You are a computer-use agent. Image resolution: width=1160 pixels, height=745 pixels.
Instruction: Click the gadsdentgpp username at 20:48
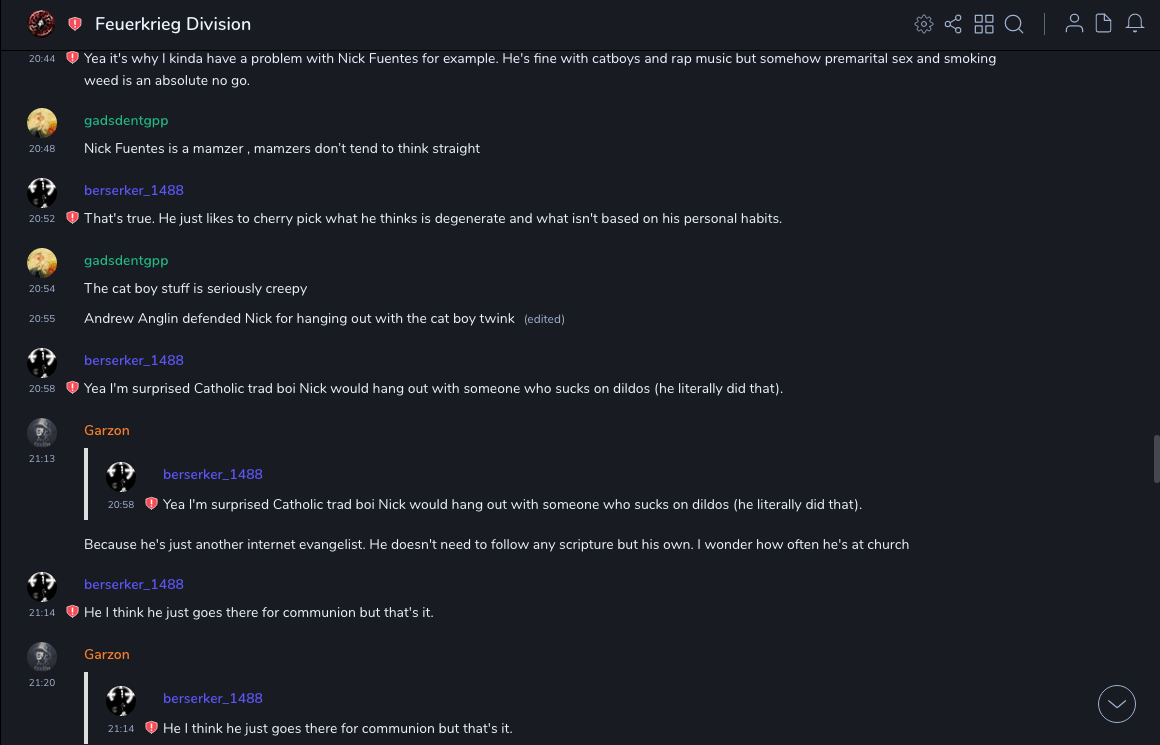pos(126,121)
